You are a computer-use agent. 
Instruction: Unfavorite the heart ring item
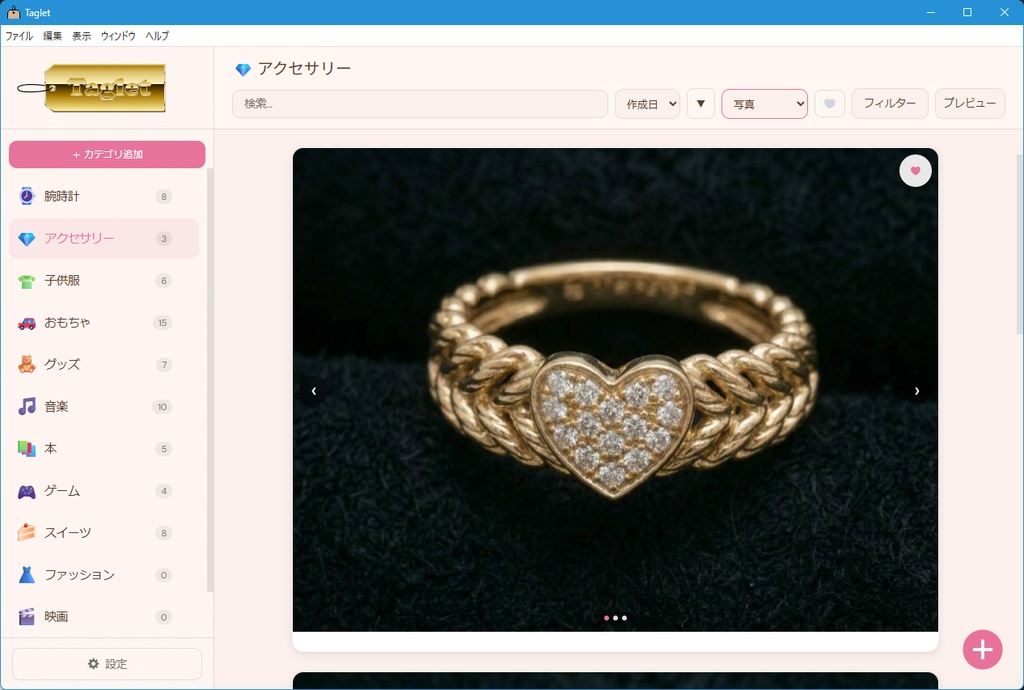point(915,170)
